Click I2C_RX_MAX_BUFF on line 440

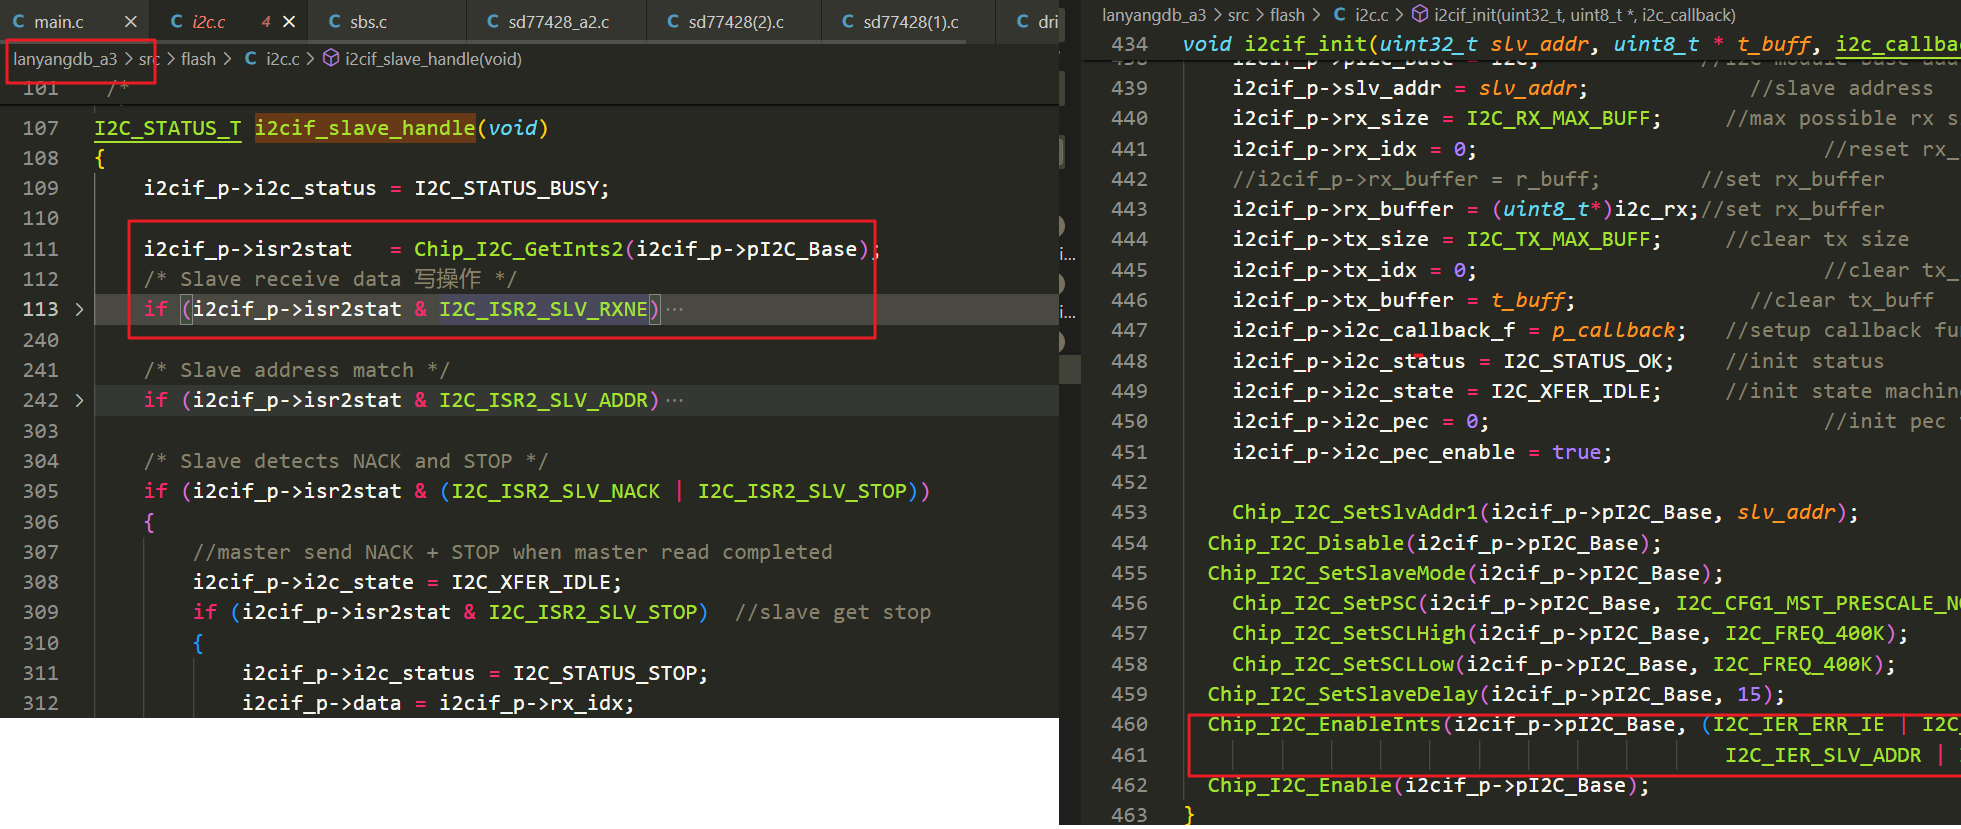(1558, 118)
